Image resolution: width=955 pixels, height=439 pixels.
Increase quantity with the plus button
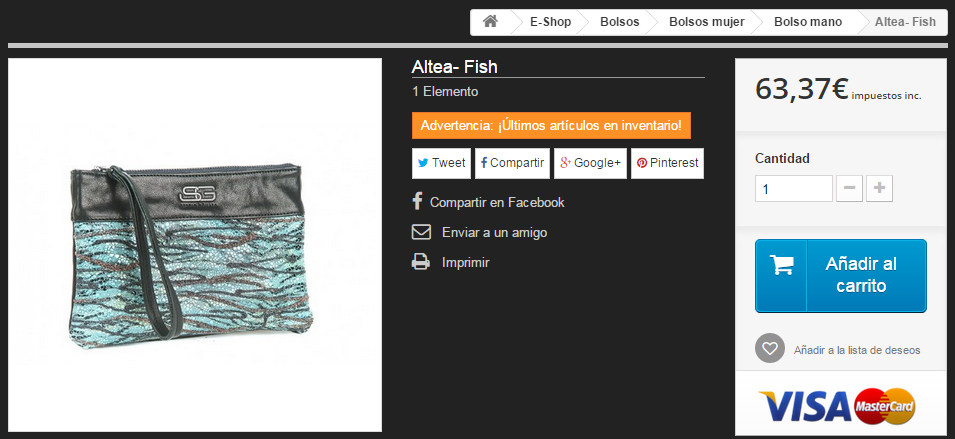point(879,189)
